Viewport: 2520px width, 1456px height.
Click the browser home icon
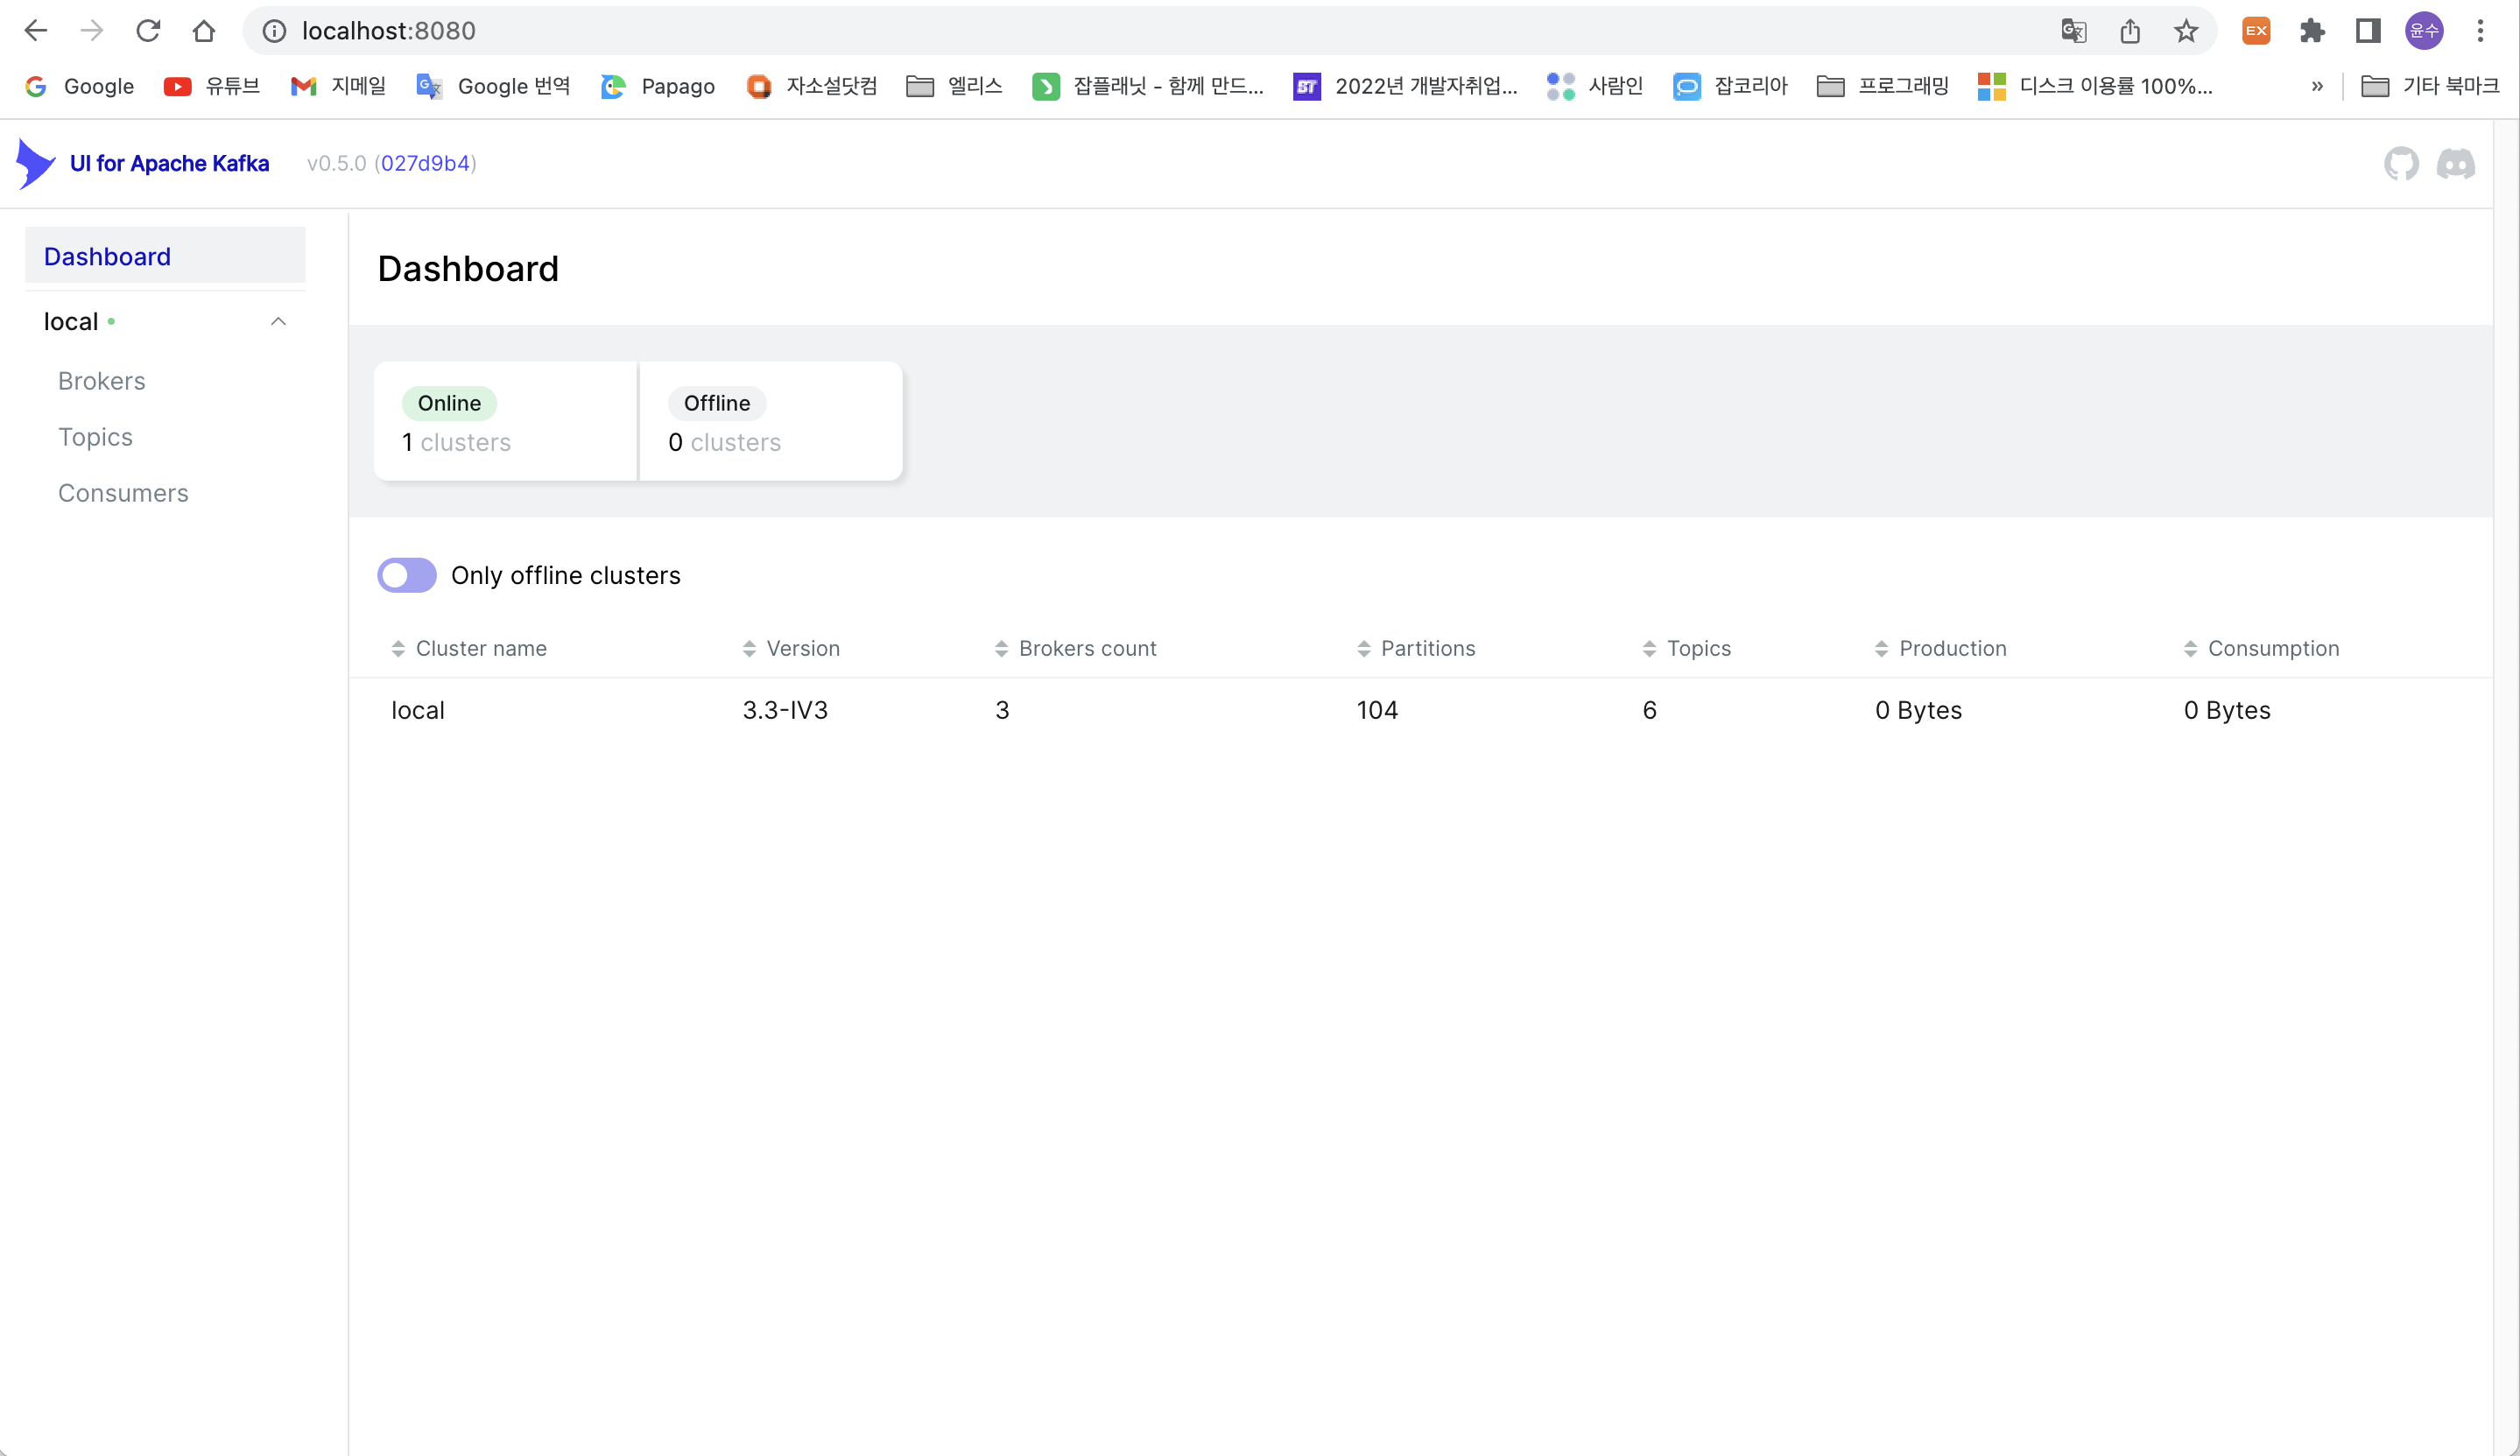pos(204,31)
